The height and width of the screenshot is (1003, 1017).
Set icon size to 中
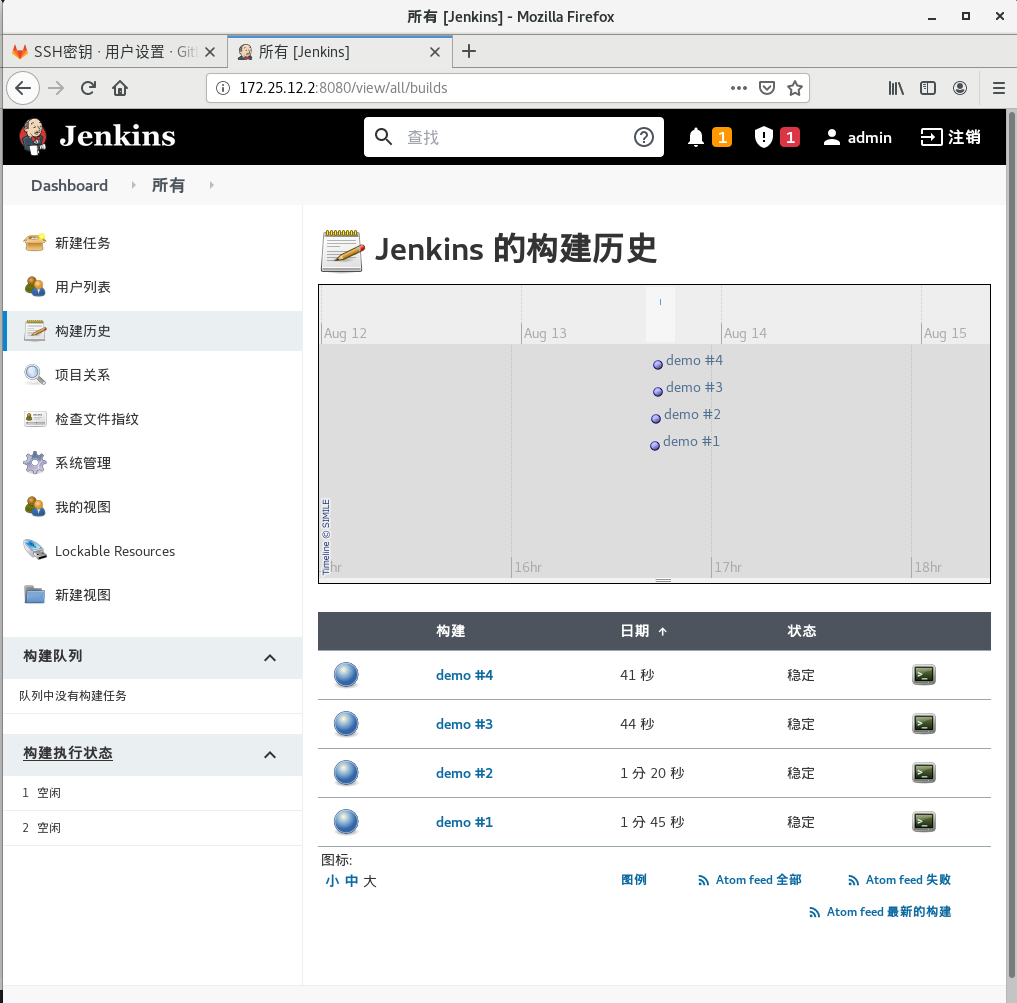351,880
